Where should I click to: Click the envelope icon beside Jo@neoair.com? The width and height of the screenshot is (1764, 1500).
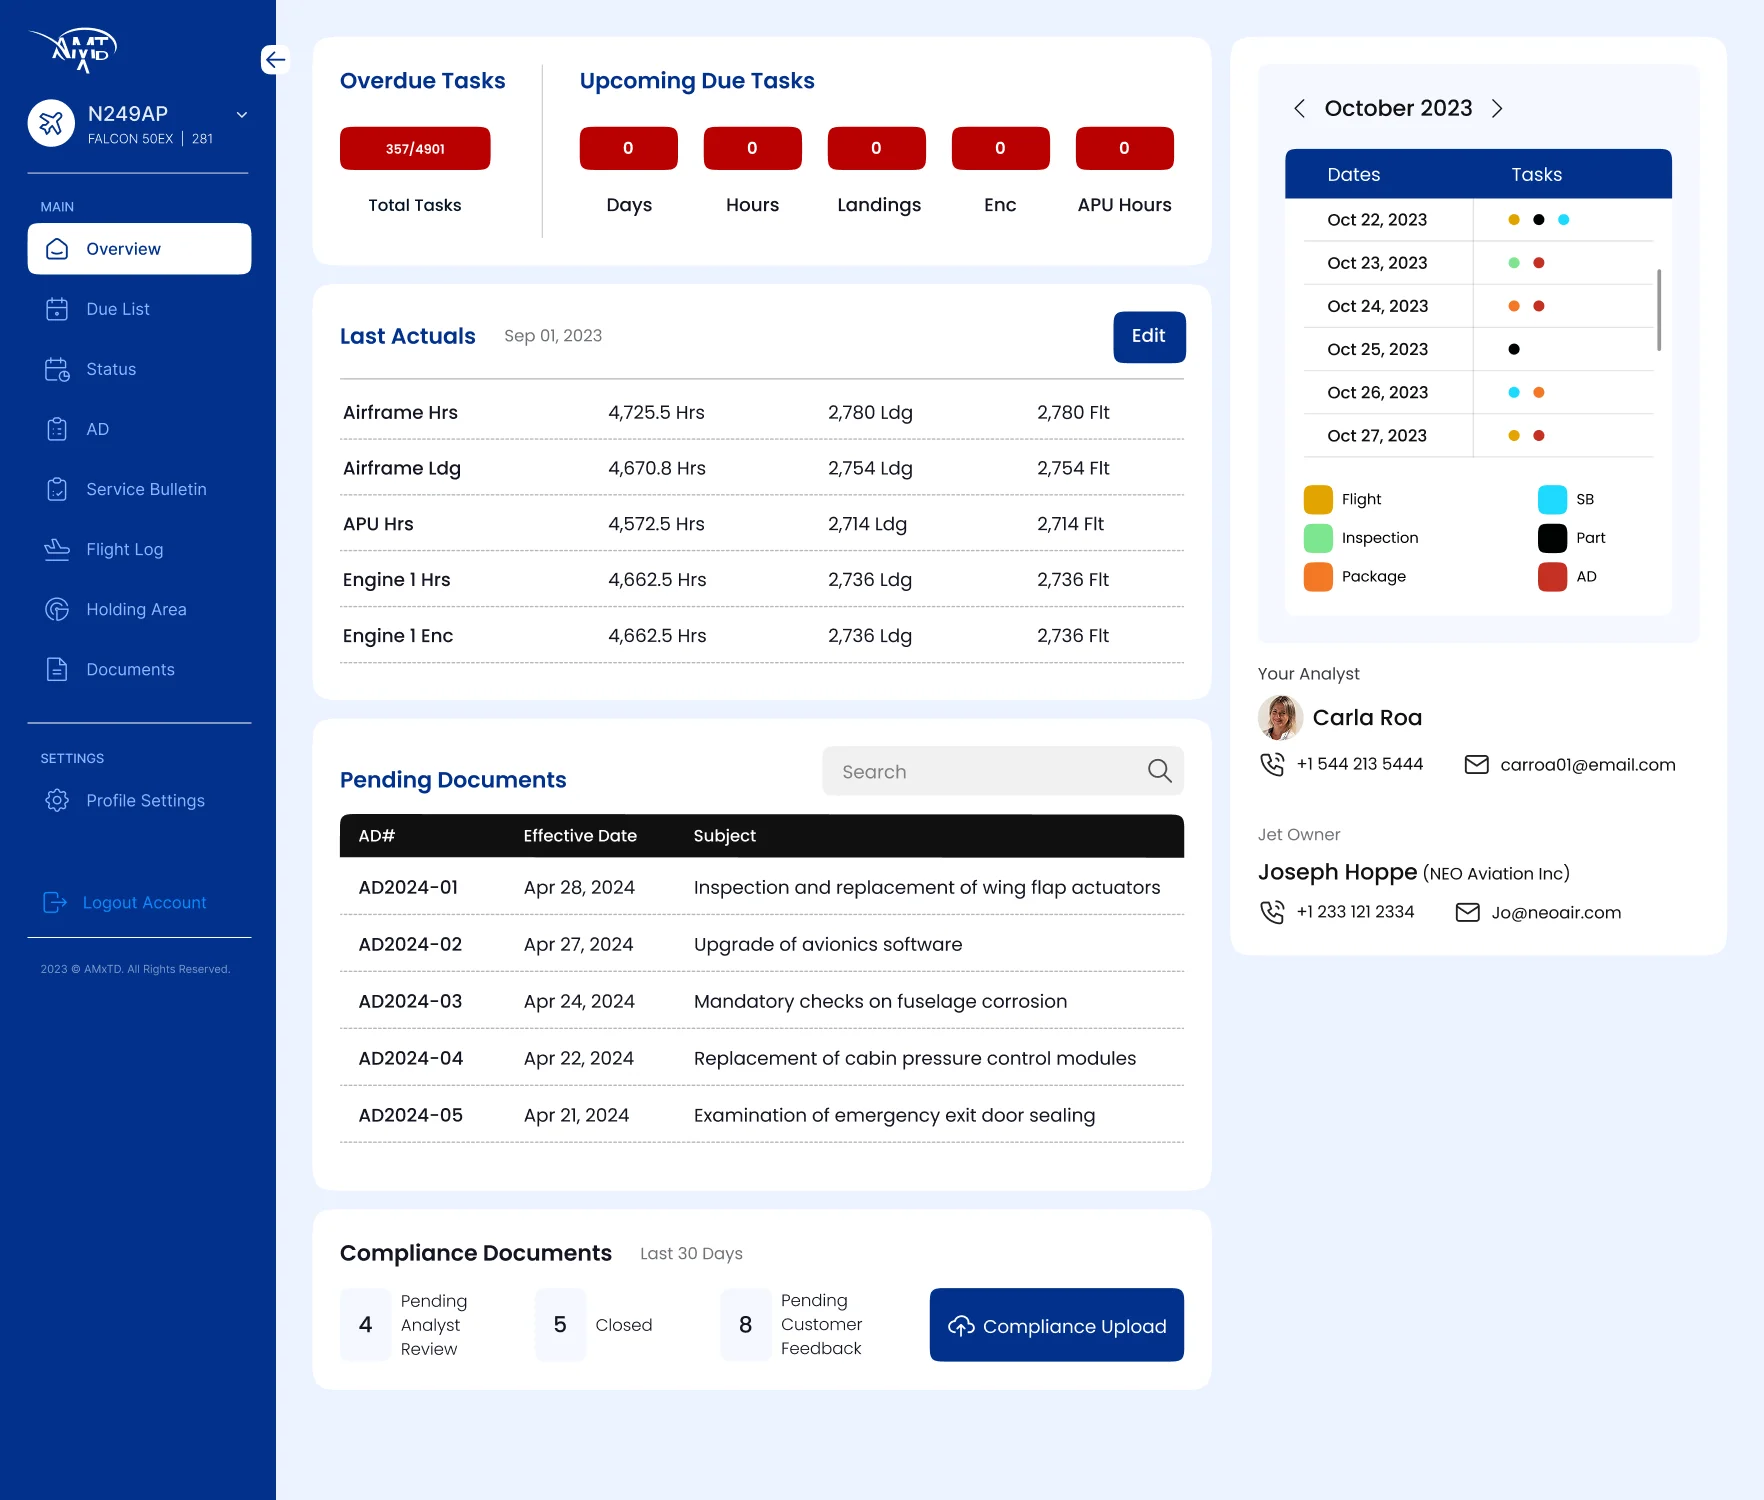1467,913
